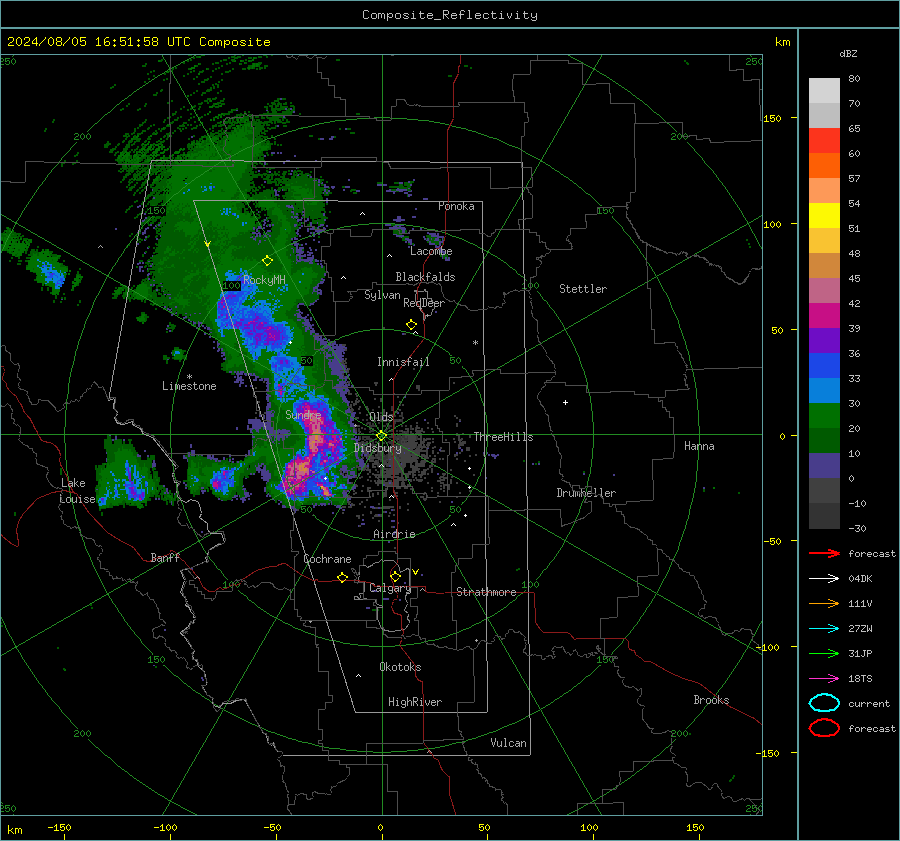Screen dimensions: 900x841
Task: Click the ThreeHills label
Action: 503,437
